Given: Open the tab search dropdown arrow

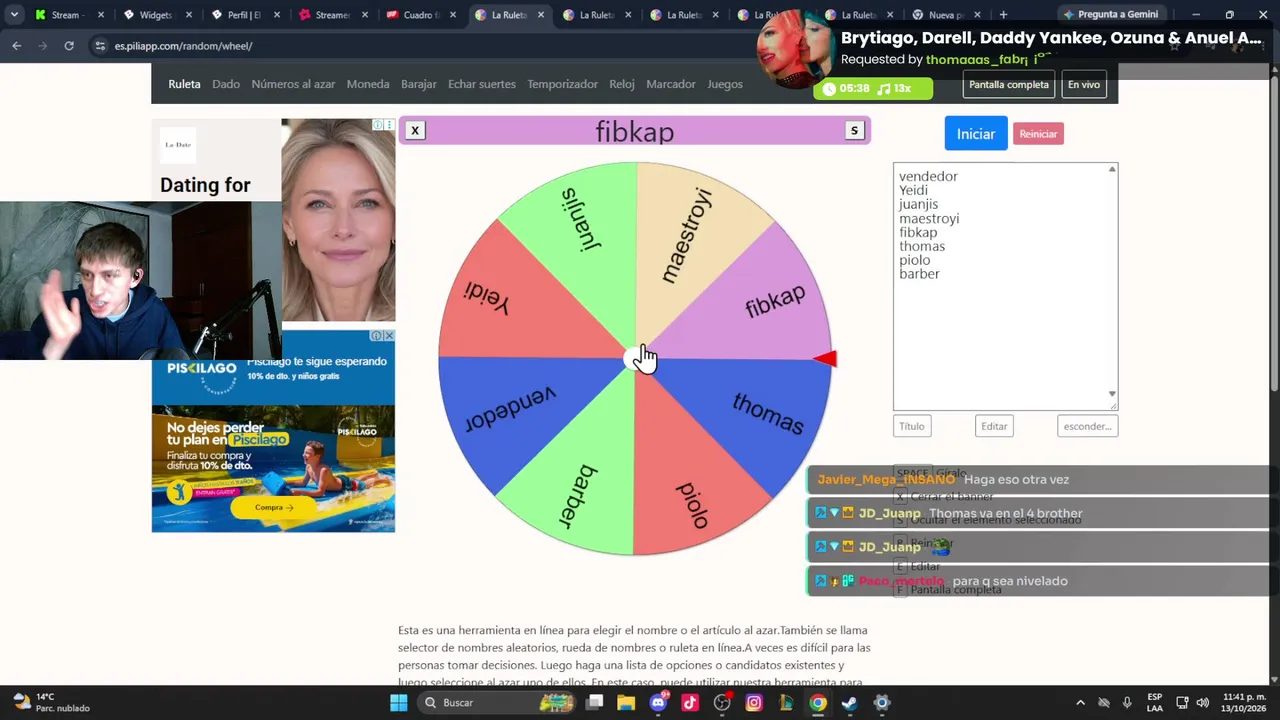Looking at the screenshot, I should click(x=14, y=15).
